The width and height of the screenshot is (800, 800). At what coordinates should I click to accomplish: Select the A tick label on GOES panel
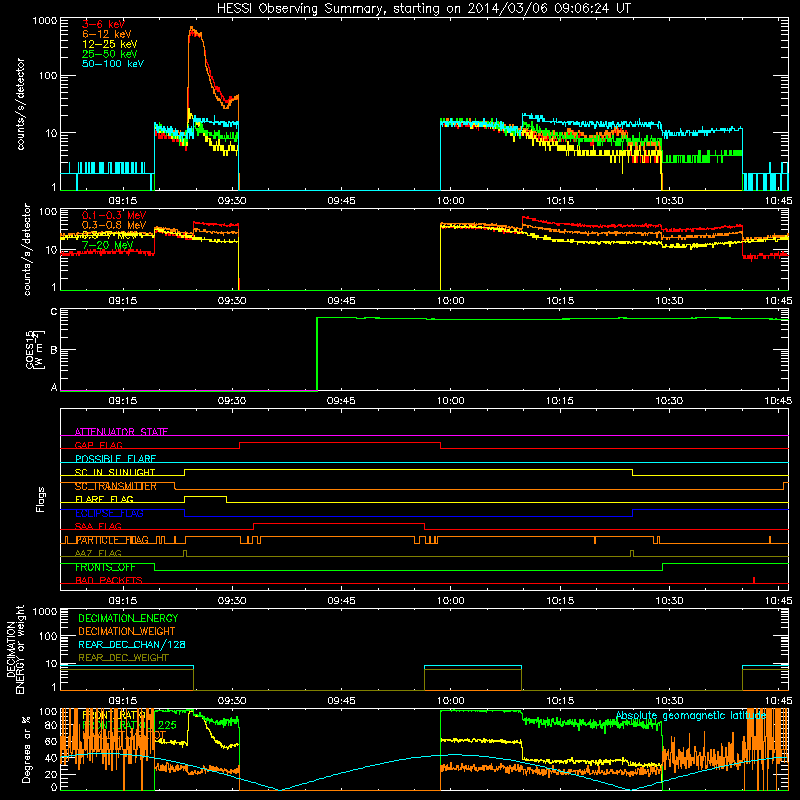pyautogui.click(x=54, y=387)
